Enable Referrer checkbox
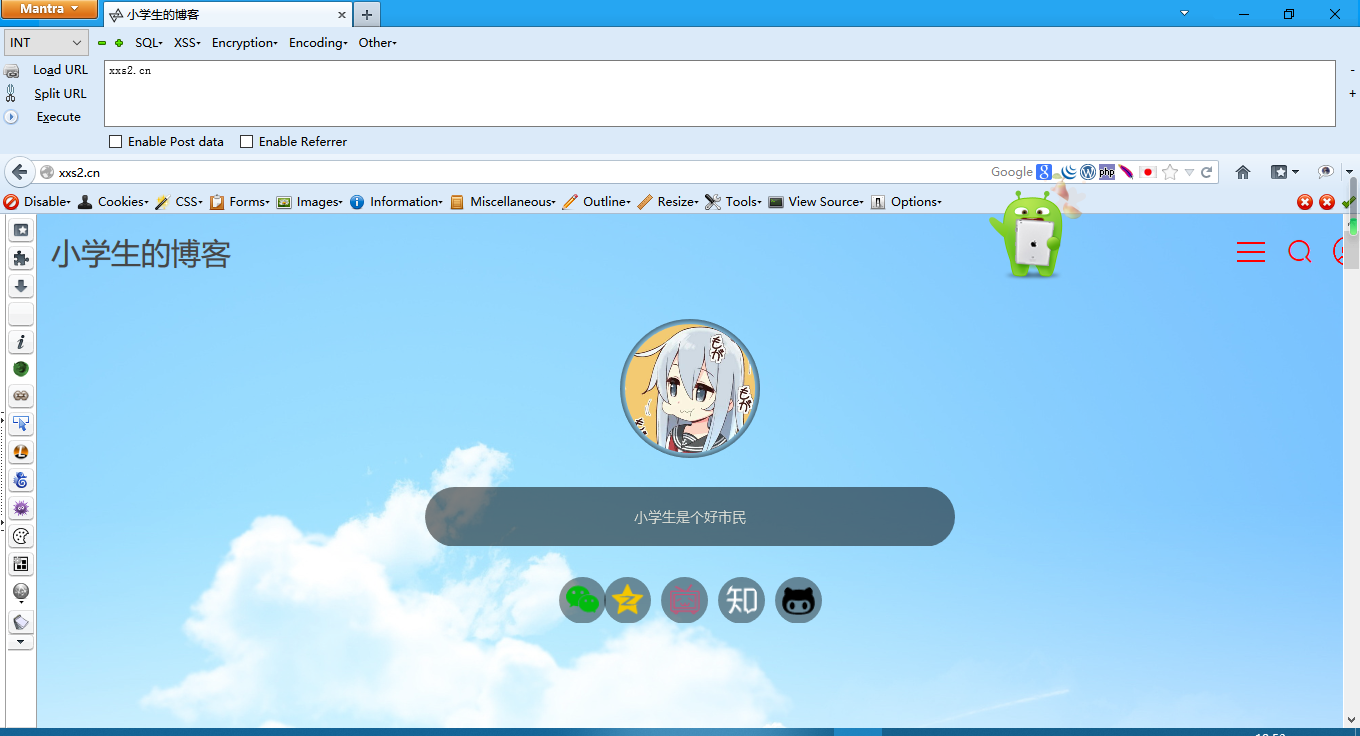Screen dimensions: 1360x736 [x=247, y=142]
